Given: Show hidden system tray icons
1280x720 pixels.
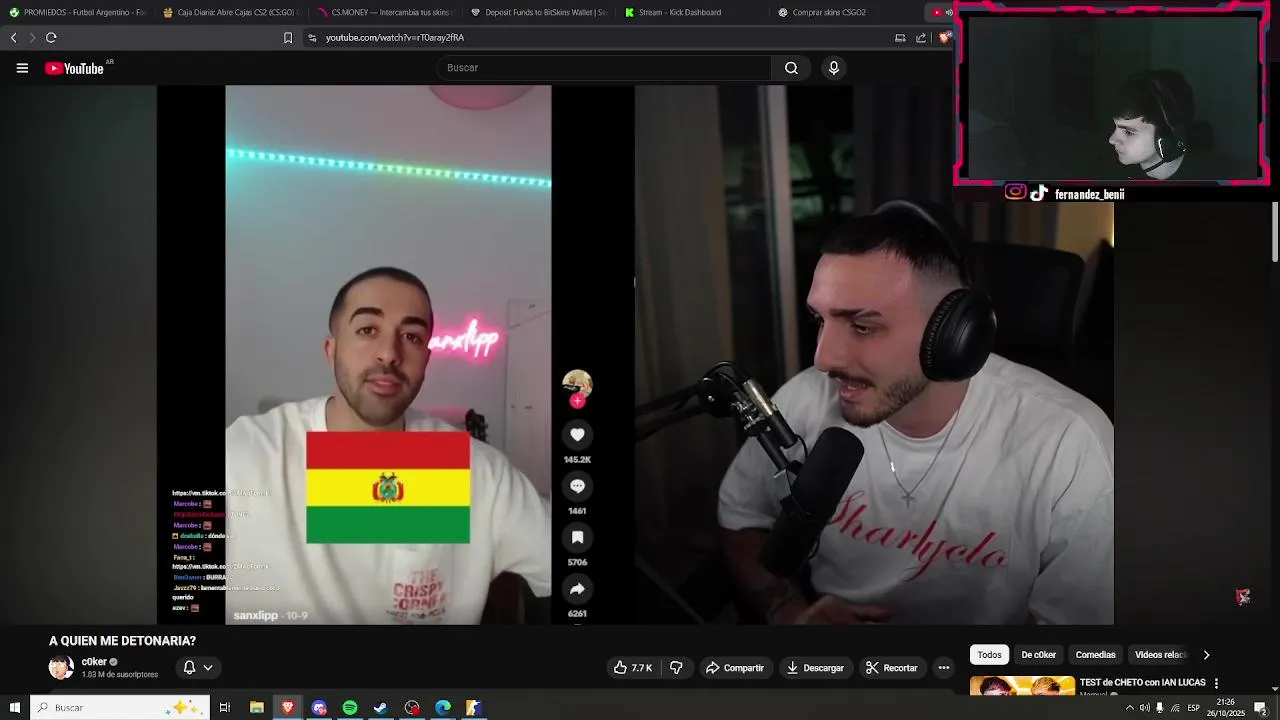Looking at the screenshot, I should [x=1130, y=708].
